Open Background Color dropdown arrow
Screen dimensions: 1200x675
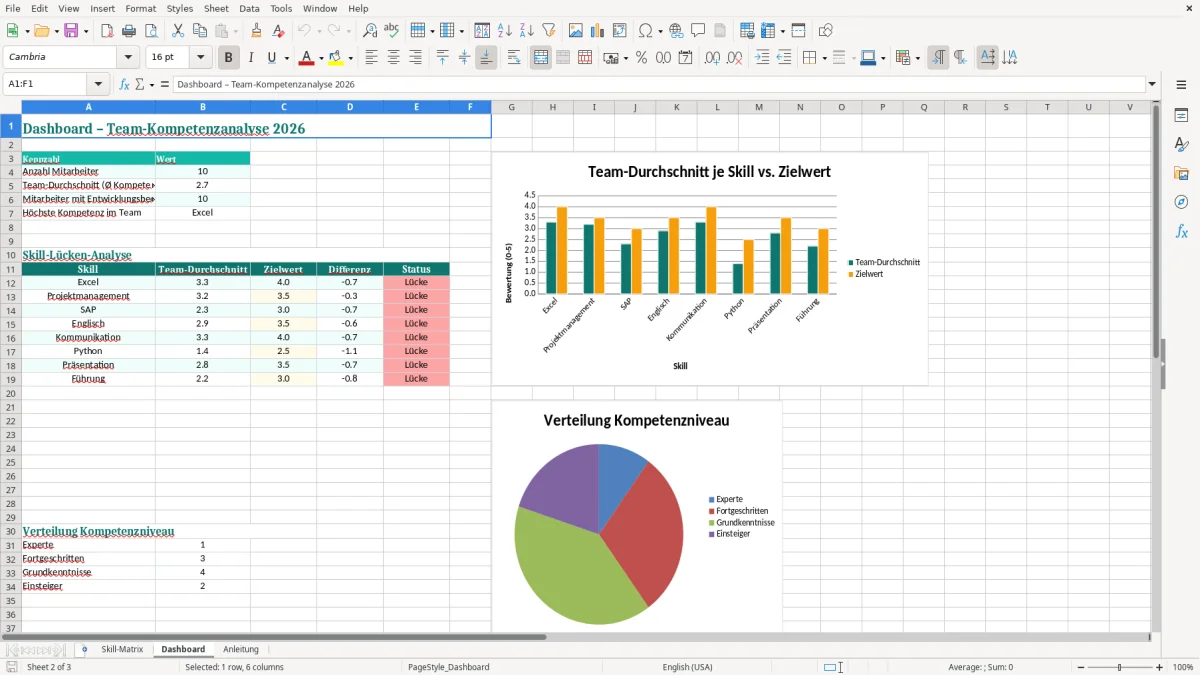tap(349, 58)
